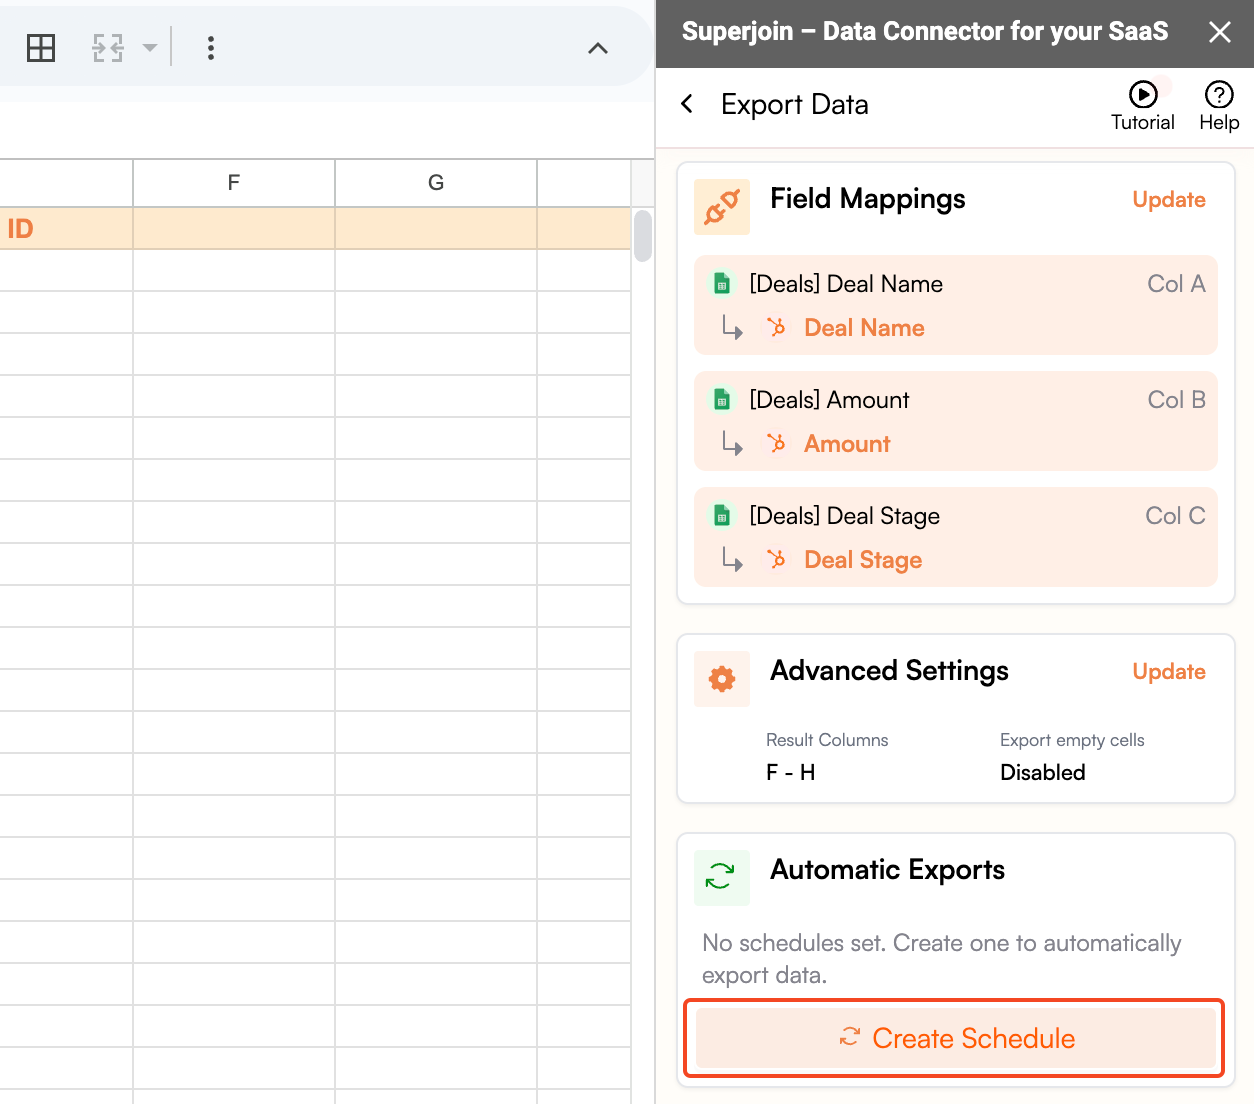Select the orange Deal Stage HubSpot field
The image size is (1254, 1104).
(x=863, y=560)
